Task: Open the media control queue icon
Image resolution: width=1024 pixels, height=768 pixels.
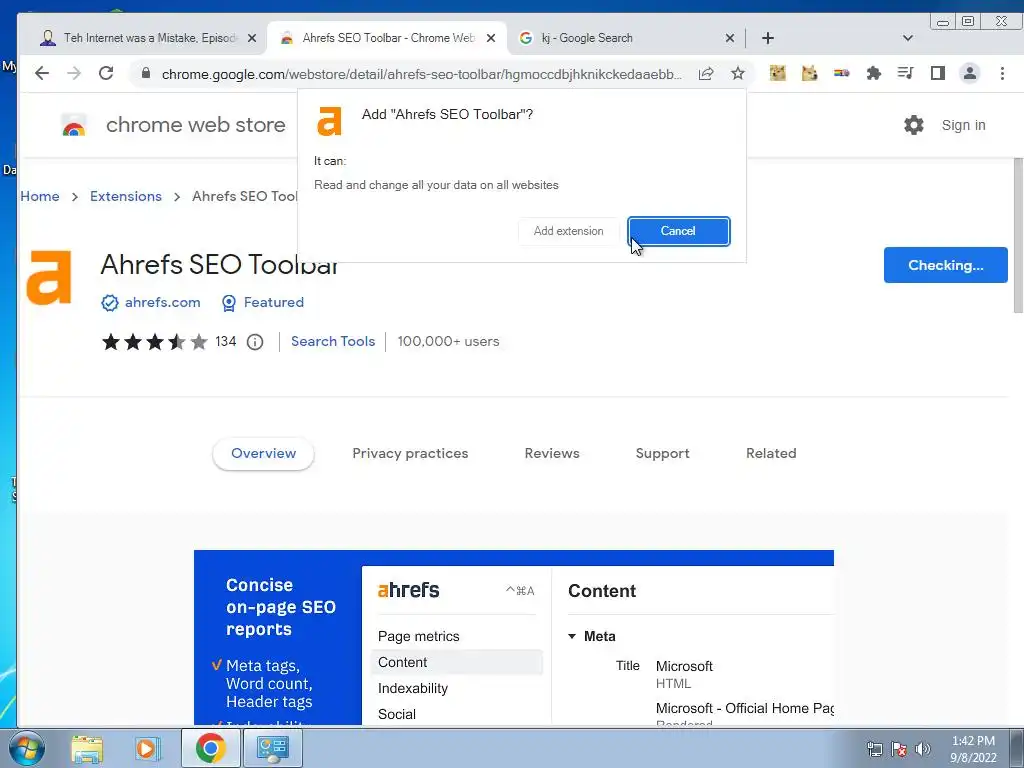Action: coord(905,73)
